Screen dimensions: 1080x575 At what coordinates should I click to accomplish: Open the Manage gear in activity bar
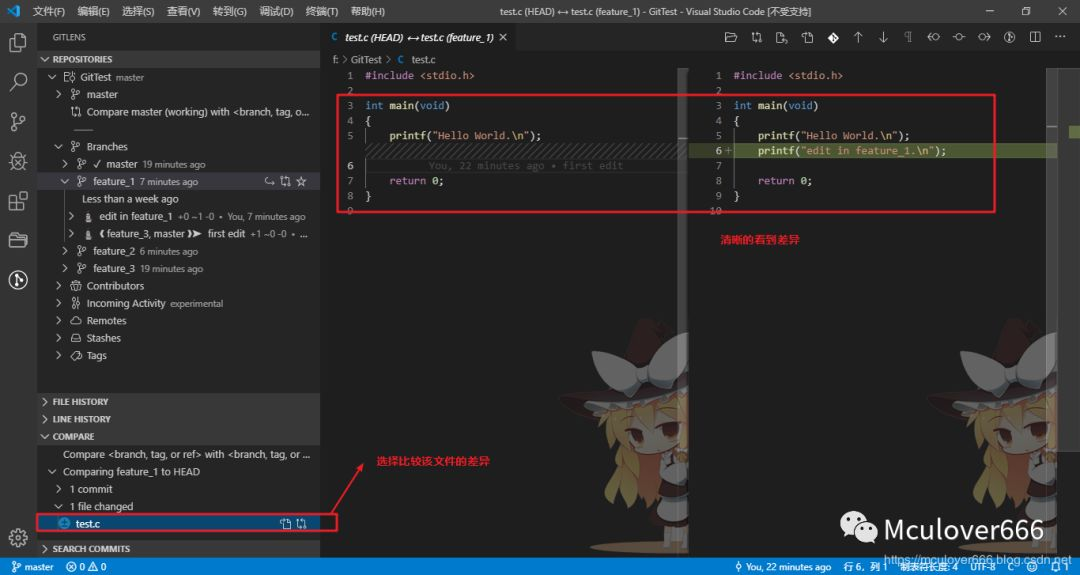click(x=18, y=537)
